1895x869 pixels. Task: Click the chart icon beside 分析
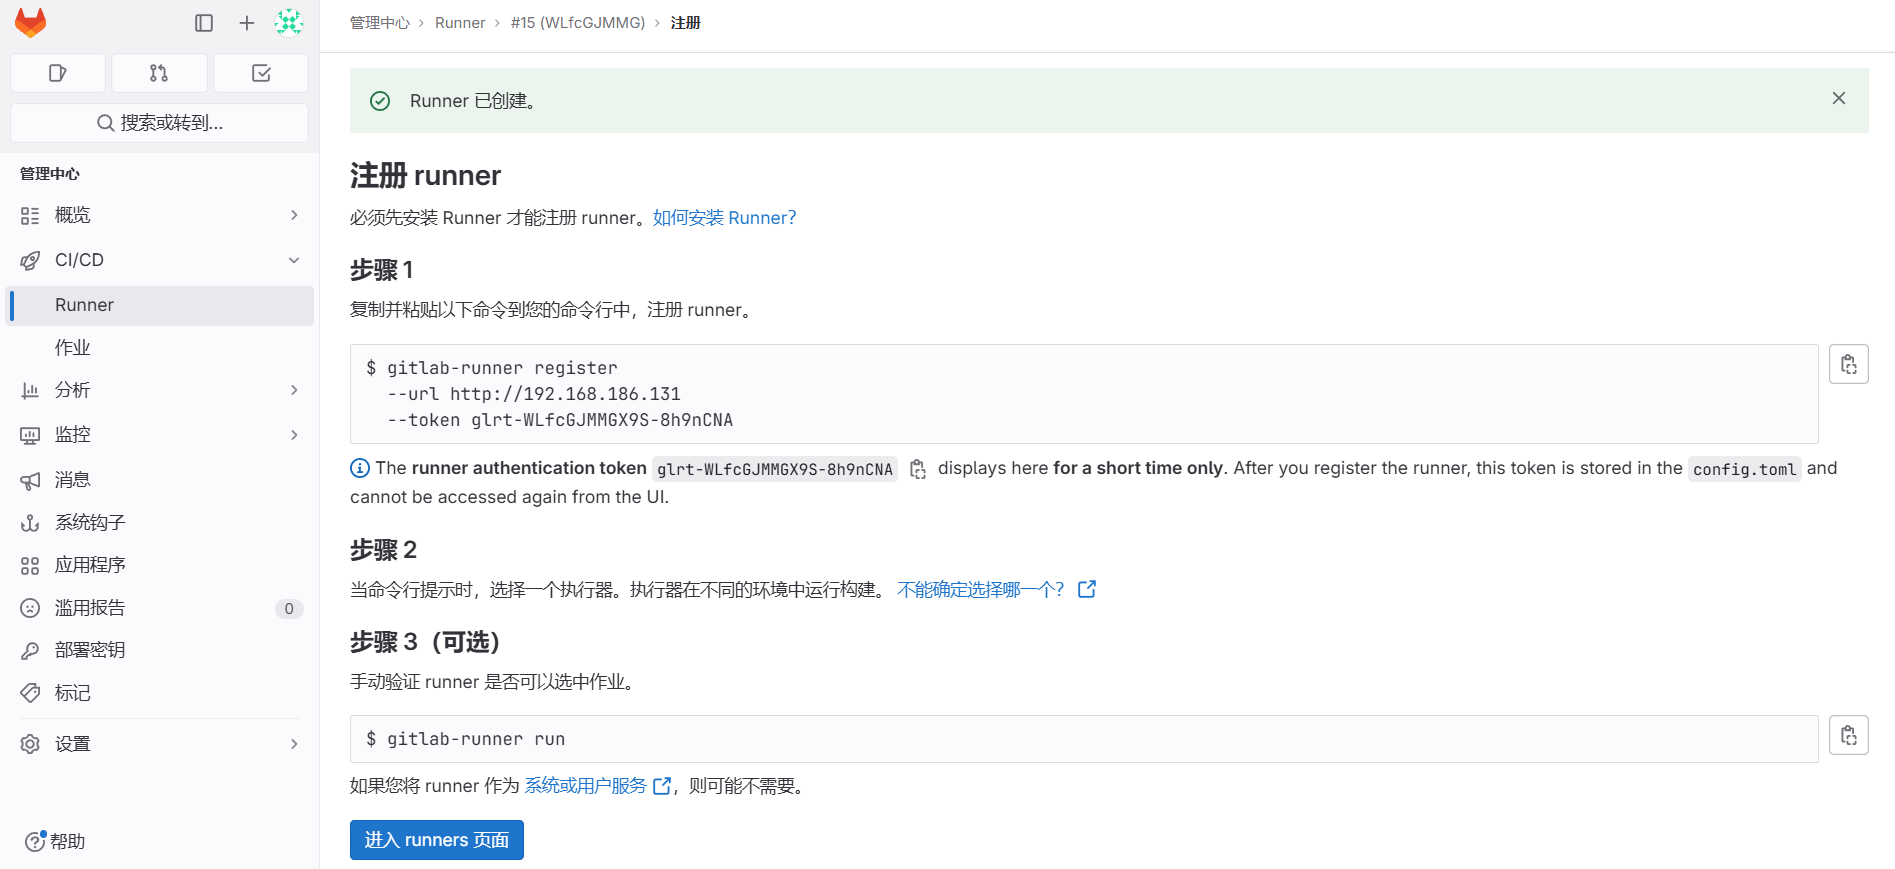(30, 391)
